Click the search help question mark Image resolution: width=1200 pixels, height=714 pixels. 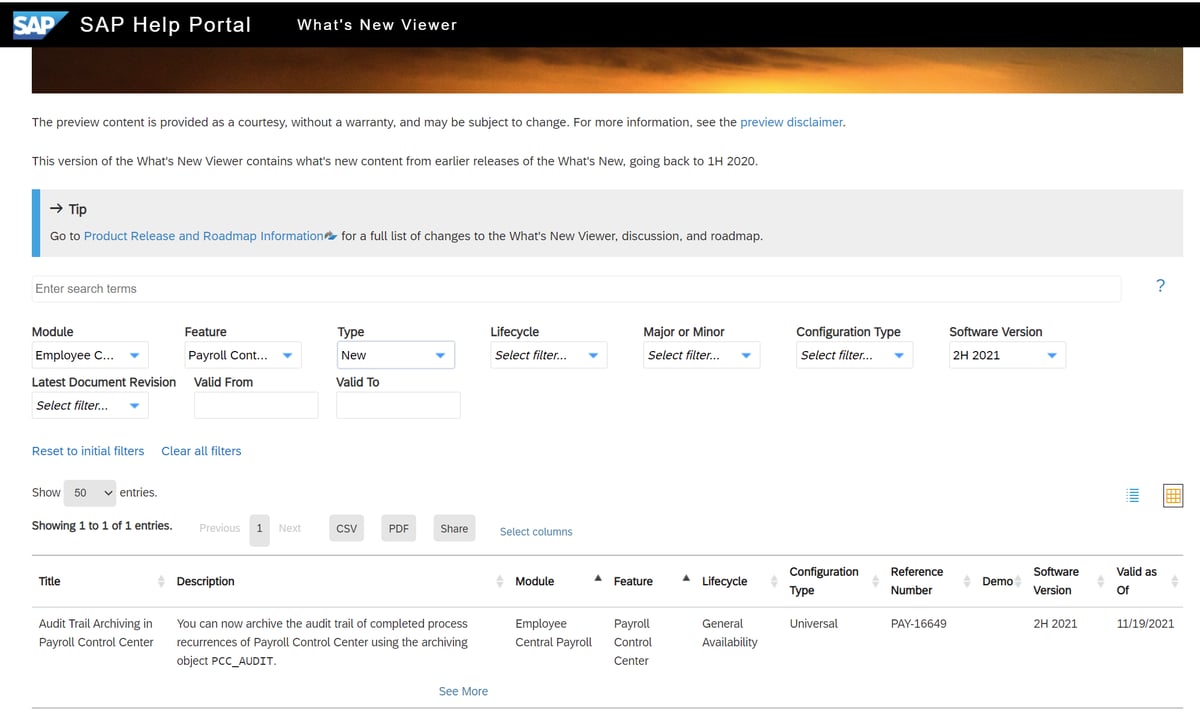click(1160, 285)
